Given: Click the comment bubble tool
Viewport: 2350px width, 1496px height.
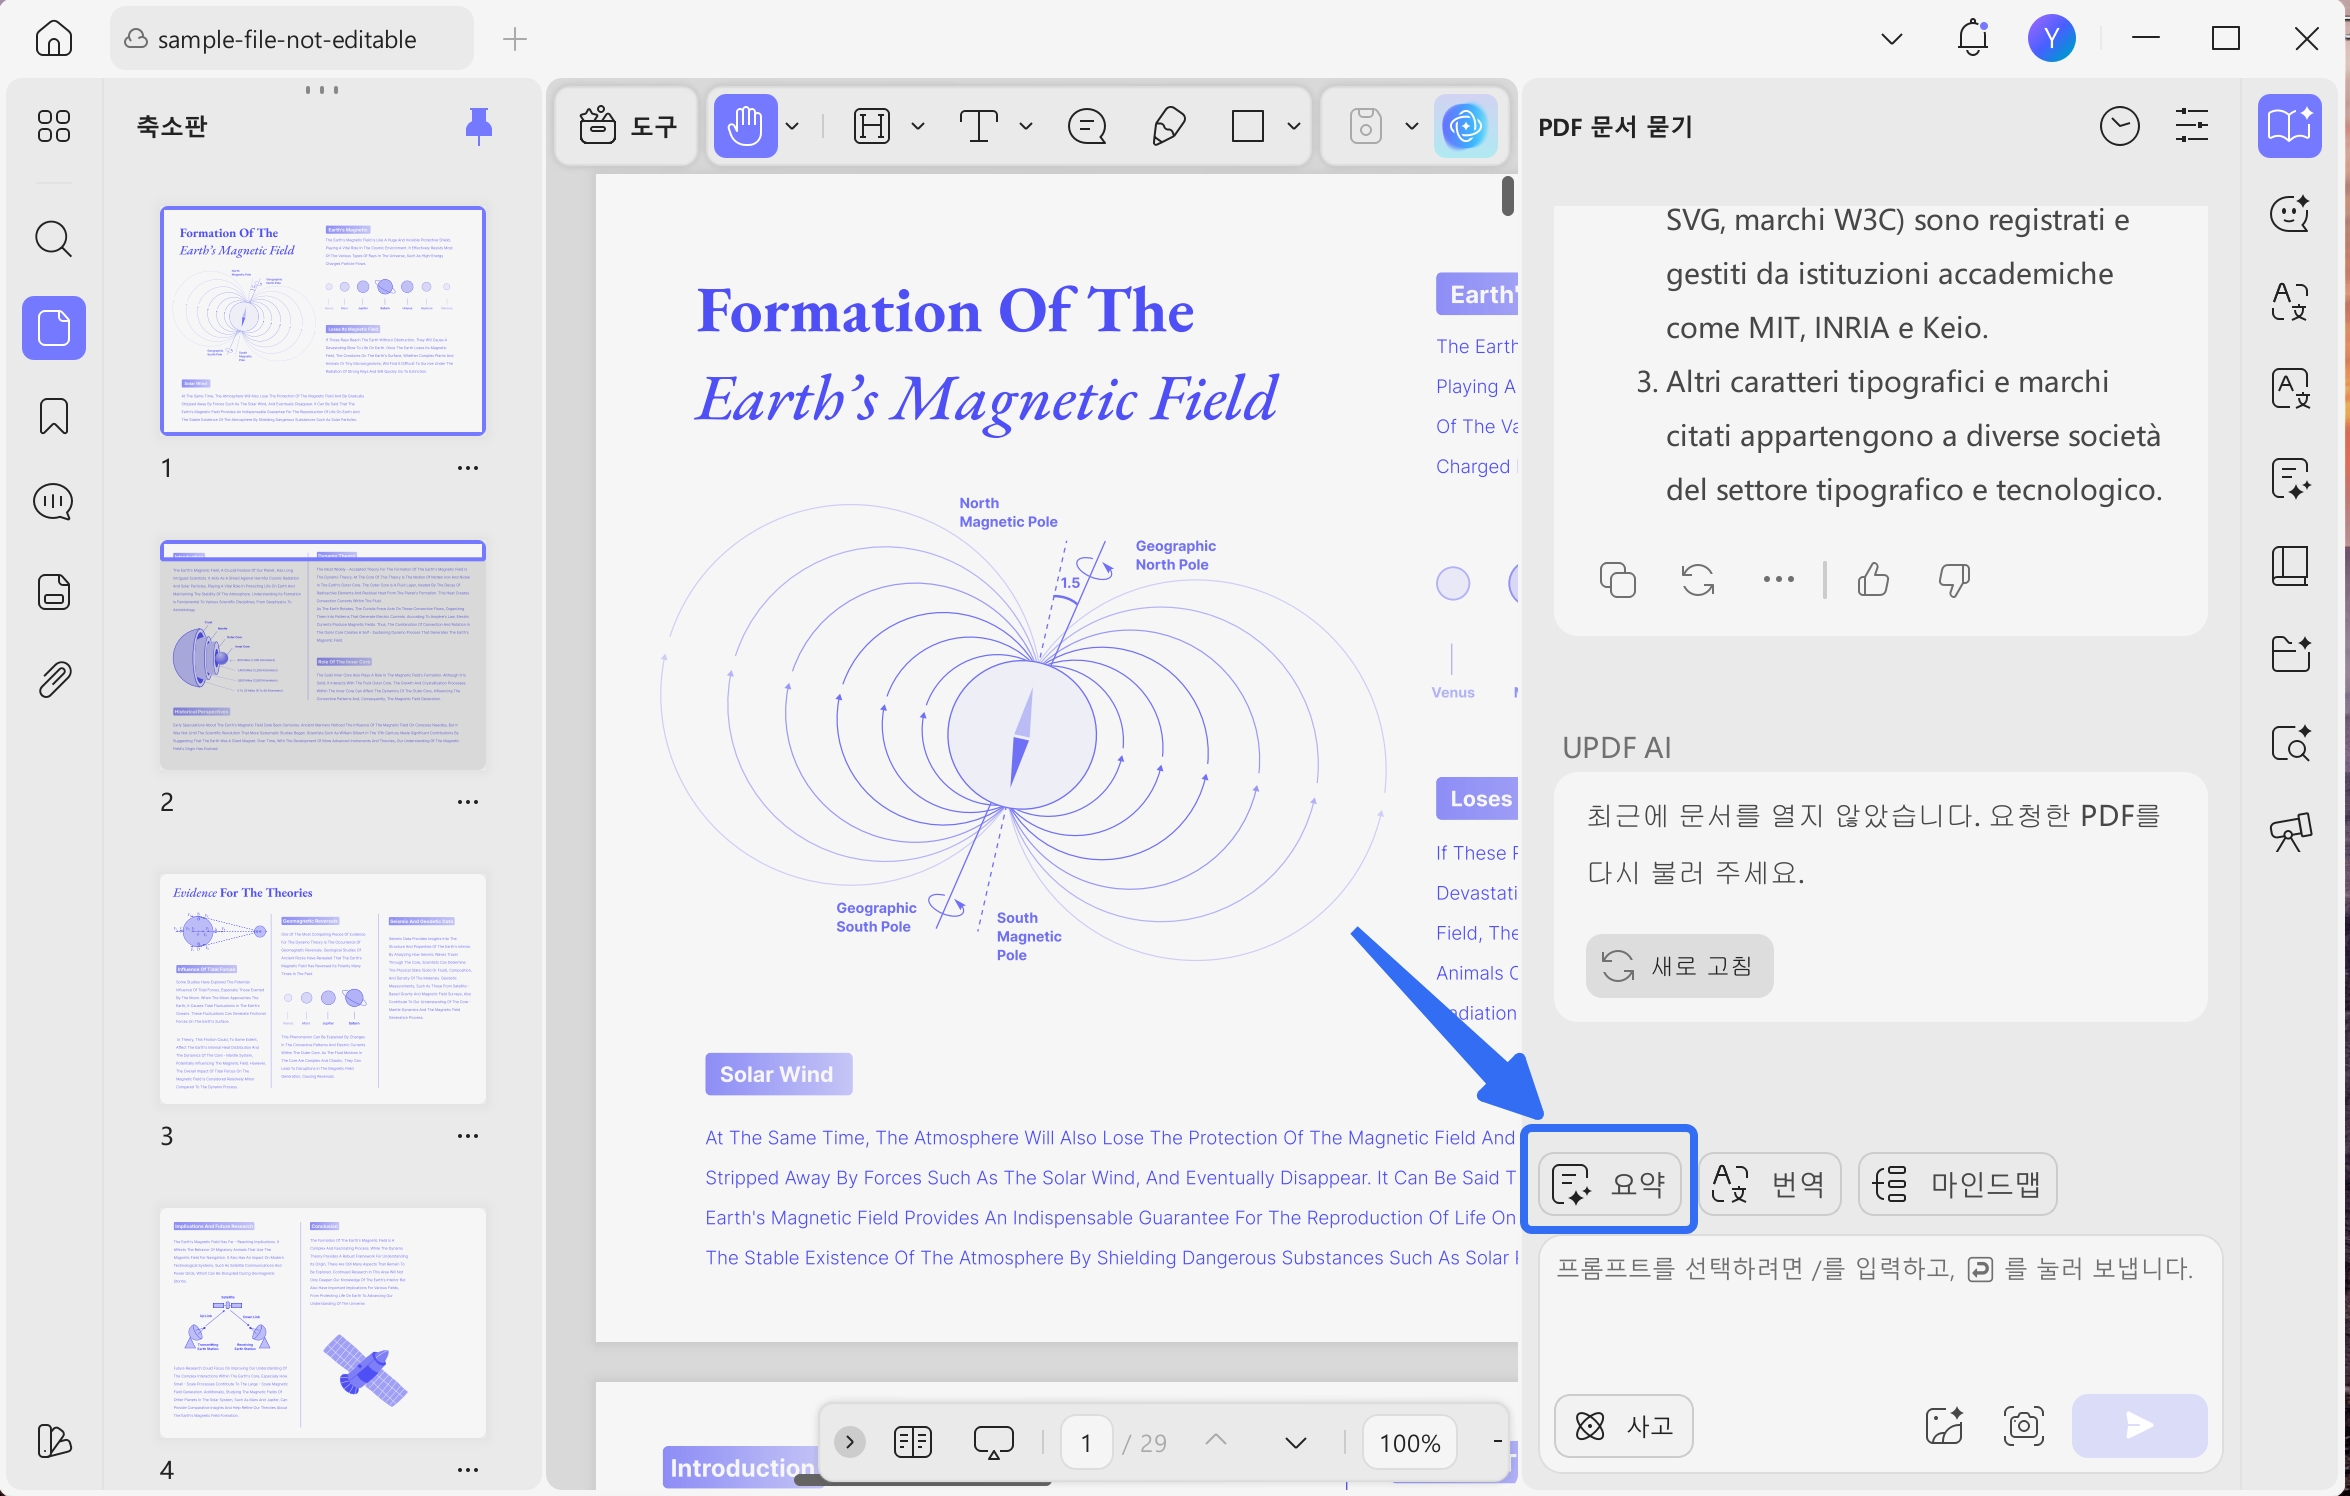Looking at the screenshot, I should 1086,127.
